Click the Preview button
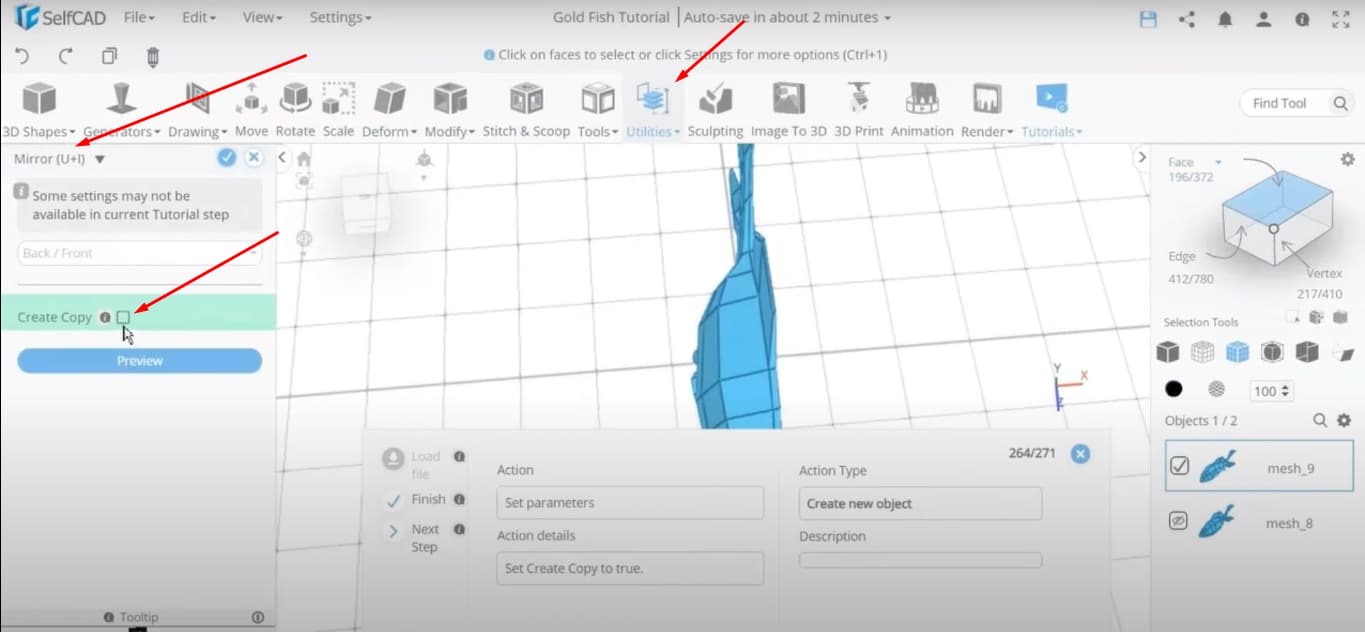 point(138,360)
